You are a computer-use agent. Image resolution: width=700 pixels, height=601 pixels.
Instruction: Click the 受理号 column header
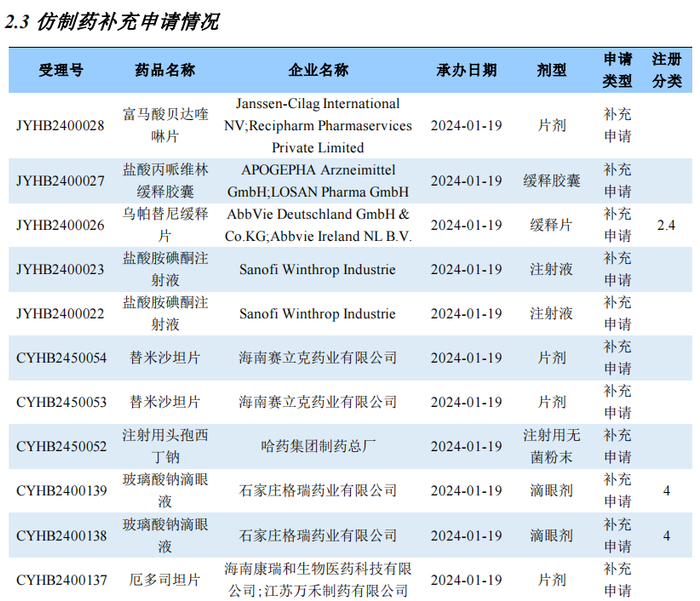[61, 70]
